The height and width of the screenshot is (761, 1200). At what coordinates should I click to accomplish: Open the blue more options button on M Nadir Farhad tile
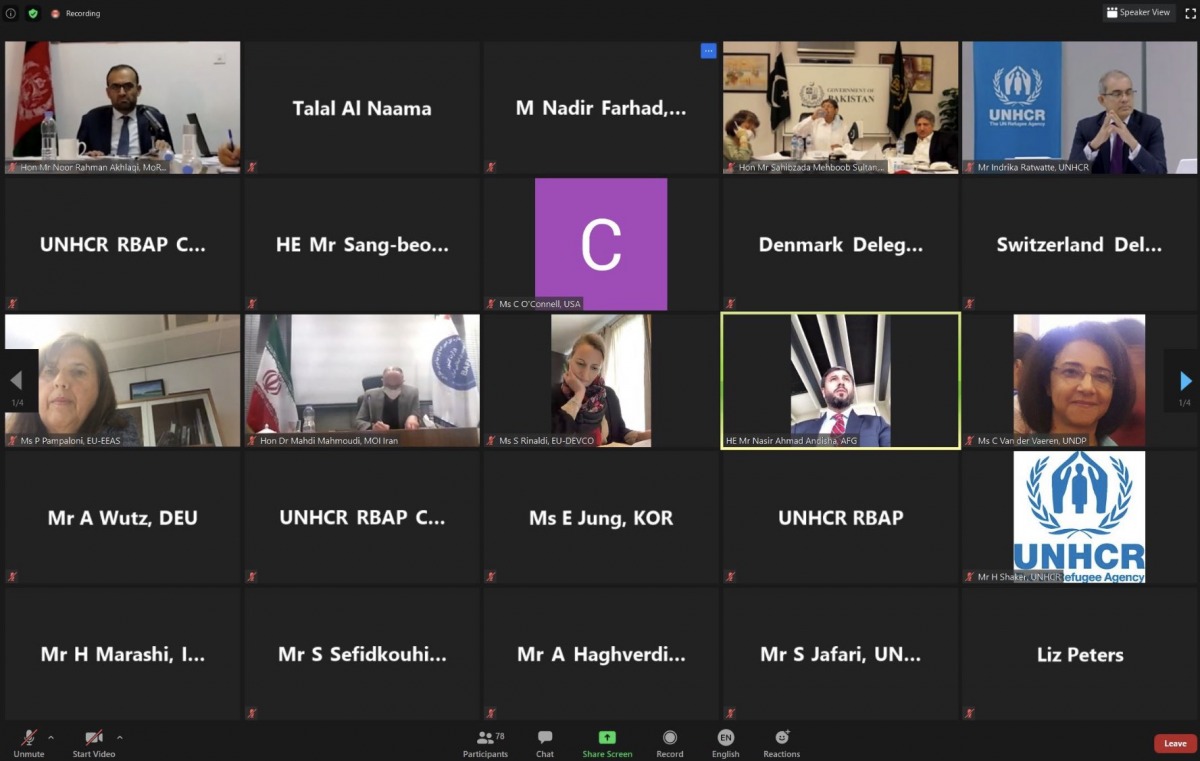(708, 51)
